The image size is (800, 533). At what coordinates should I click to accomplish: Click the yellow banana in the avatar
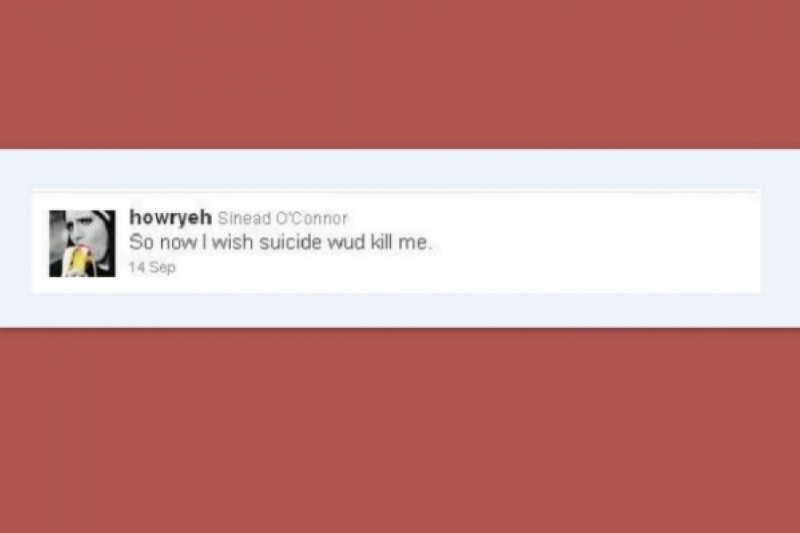pyautogui.click(x=80, y=260)
